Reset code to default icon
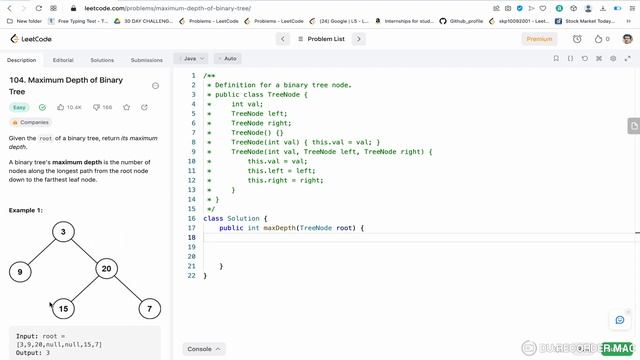This screenshot has height=360, width=640. pyautogui.click(x=584, y=59)
